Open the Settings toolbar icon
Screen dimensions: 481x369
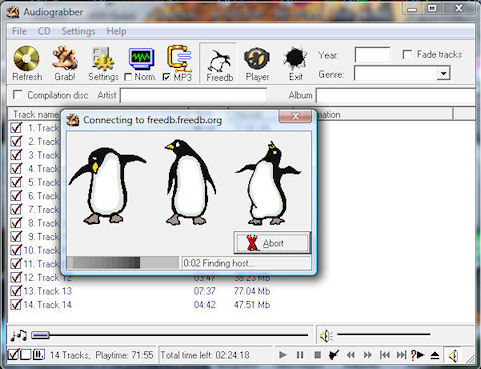[103, 59]
